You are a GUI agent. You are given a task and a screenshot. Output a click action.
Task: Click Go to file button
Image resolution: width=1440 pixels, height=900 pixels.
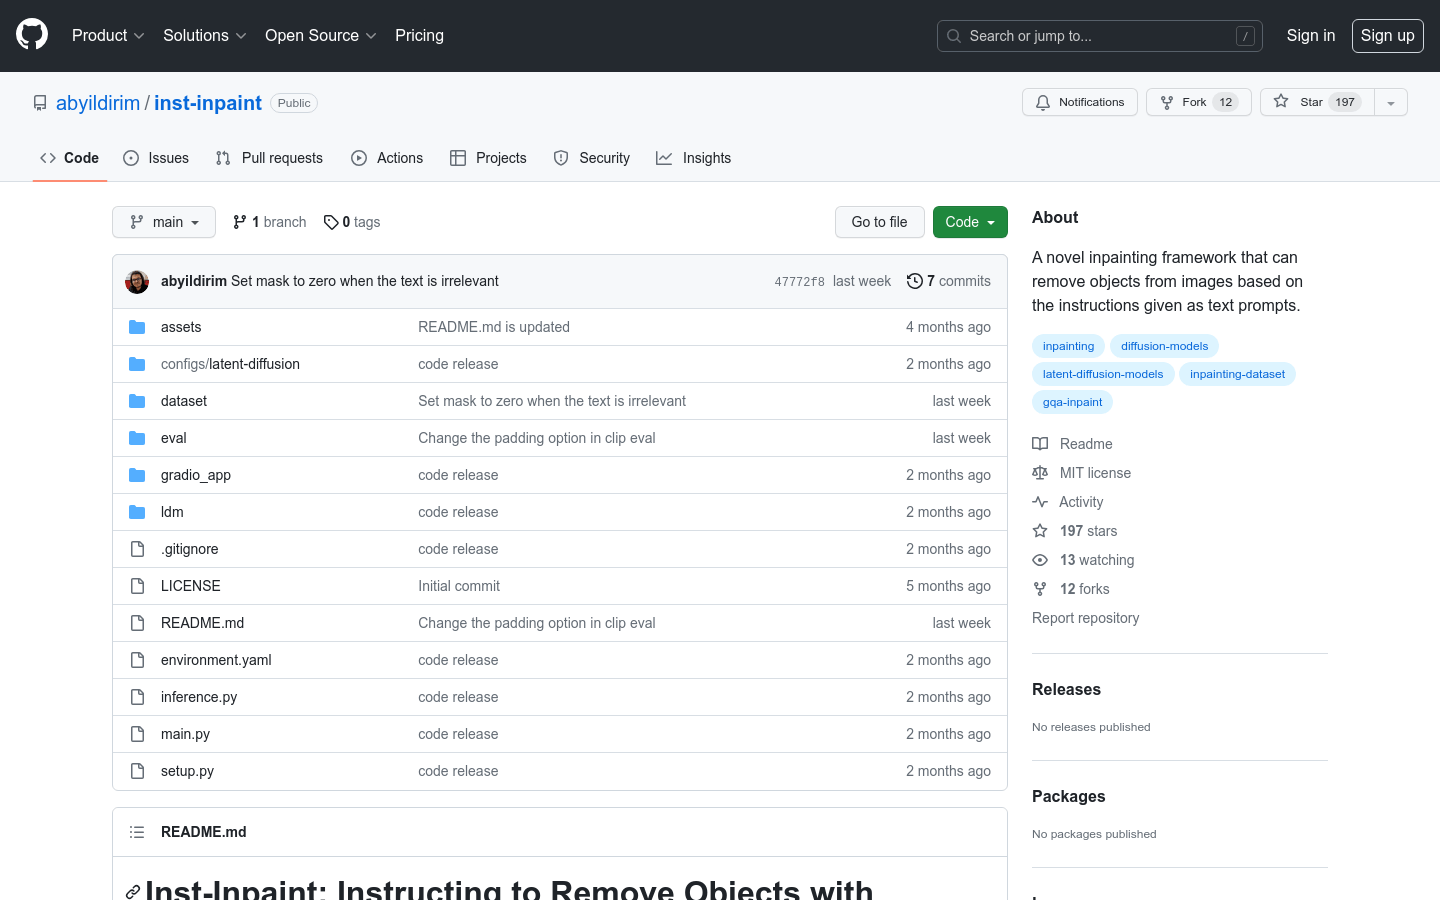point(879,222)
